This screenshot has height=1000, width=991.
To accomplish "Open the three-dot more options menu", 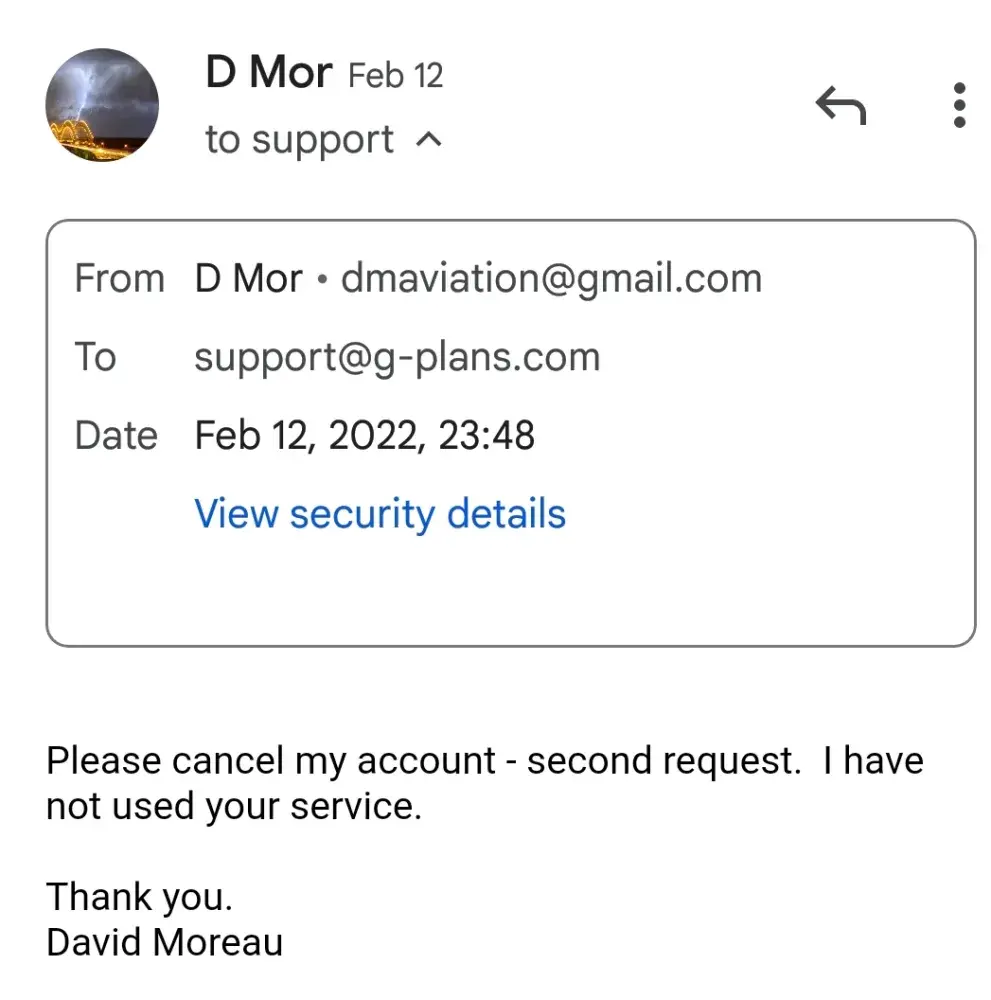I will coord(959,105).
